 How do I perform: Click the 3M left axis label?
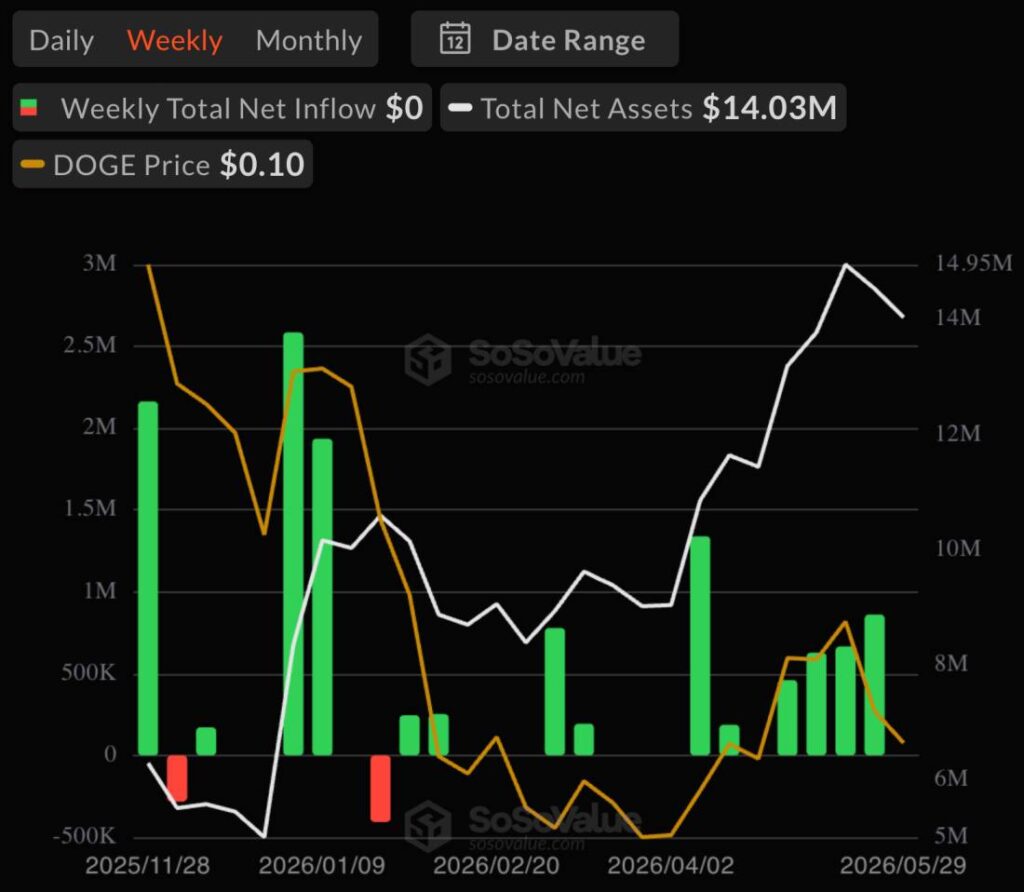click(x=99, y=263)
